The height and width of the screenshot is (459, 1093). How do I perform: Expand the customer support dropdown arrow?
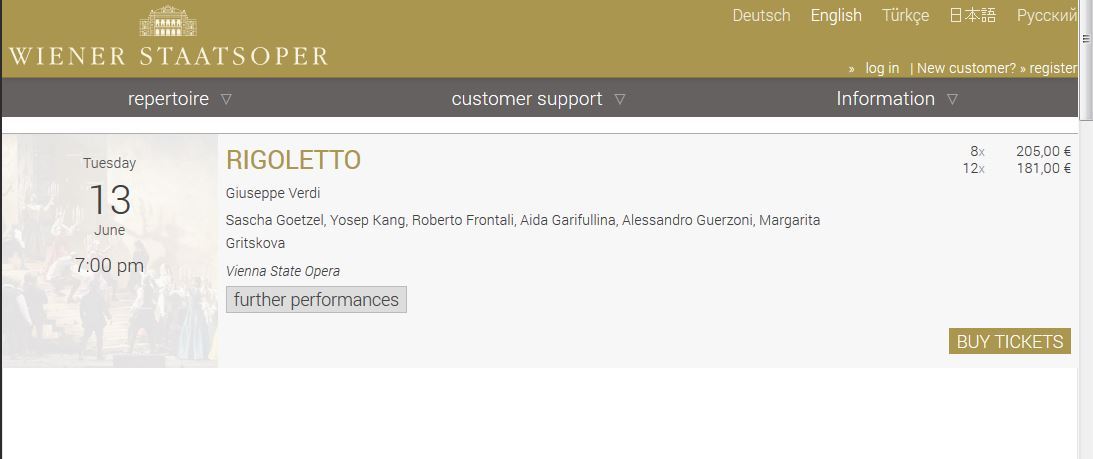620,99
